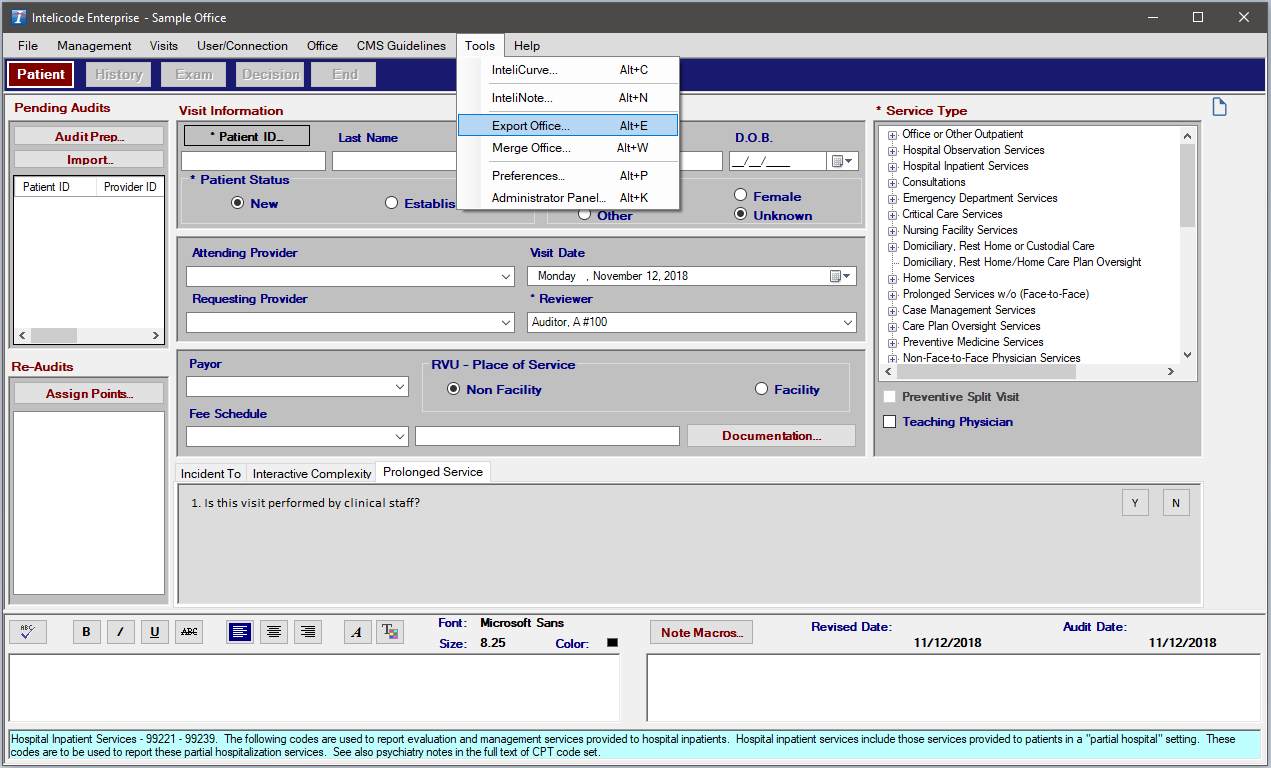Expand Critical Care Services node
Image resolution: width=1271 pixels, height=768 pixels.
pyautogui.click(x=892, y=215)
